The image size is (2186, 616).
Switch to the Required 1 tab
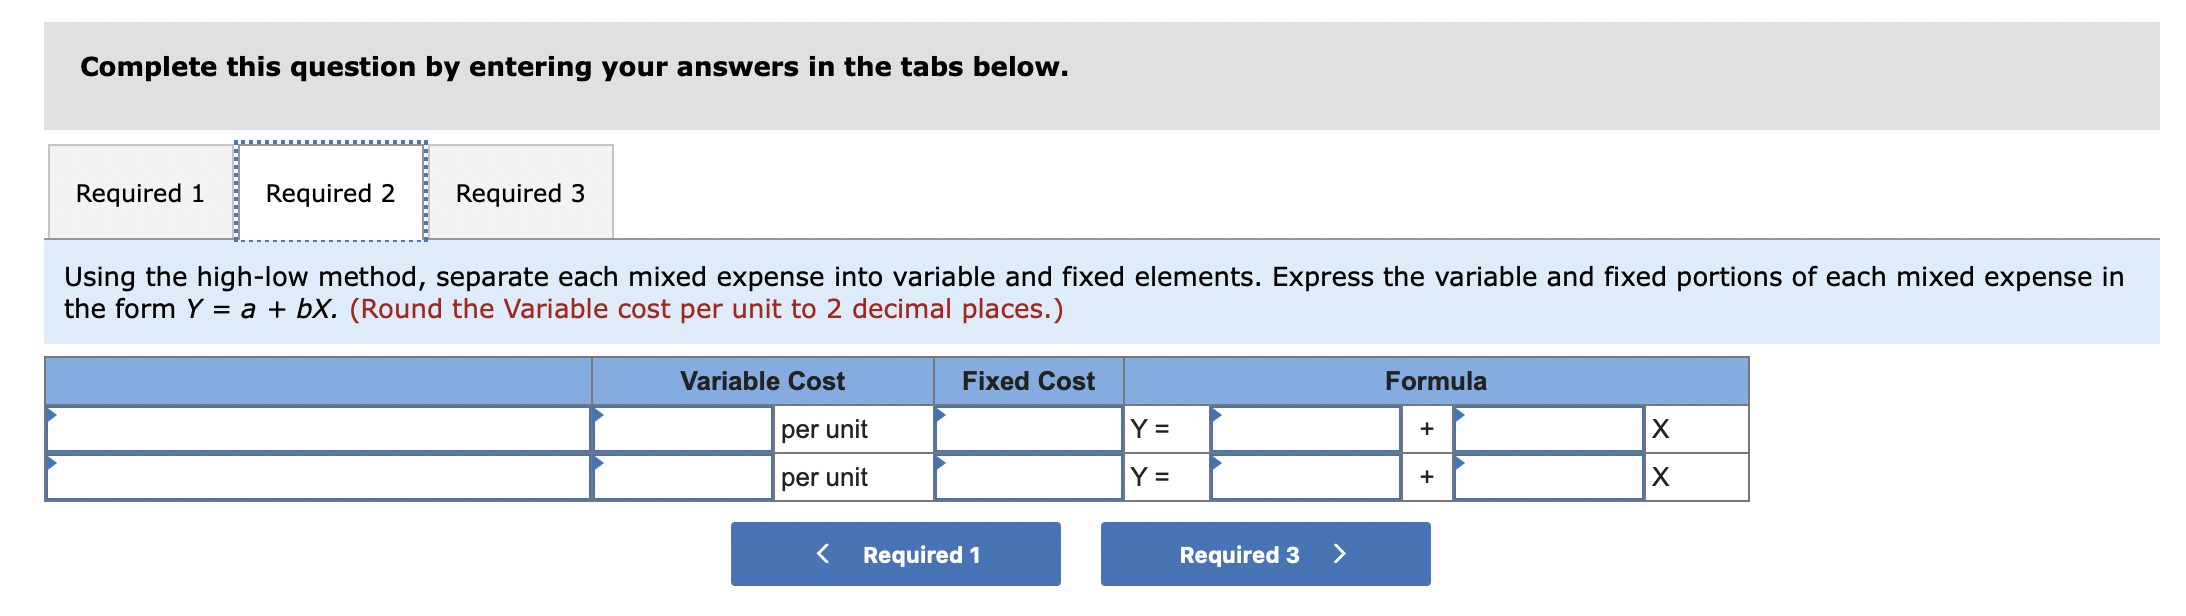(x=139, y=192)
